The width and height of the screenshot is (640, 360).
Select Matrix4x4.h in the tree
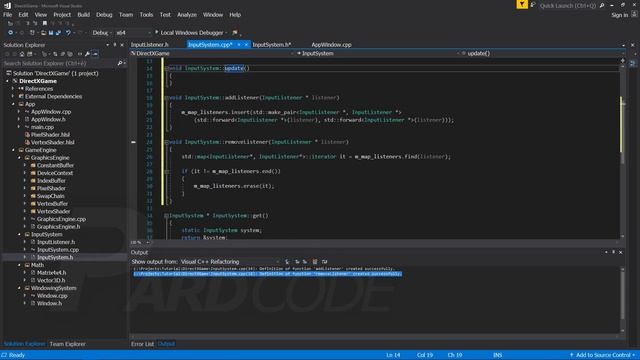51,273
